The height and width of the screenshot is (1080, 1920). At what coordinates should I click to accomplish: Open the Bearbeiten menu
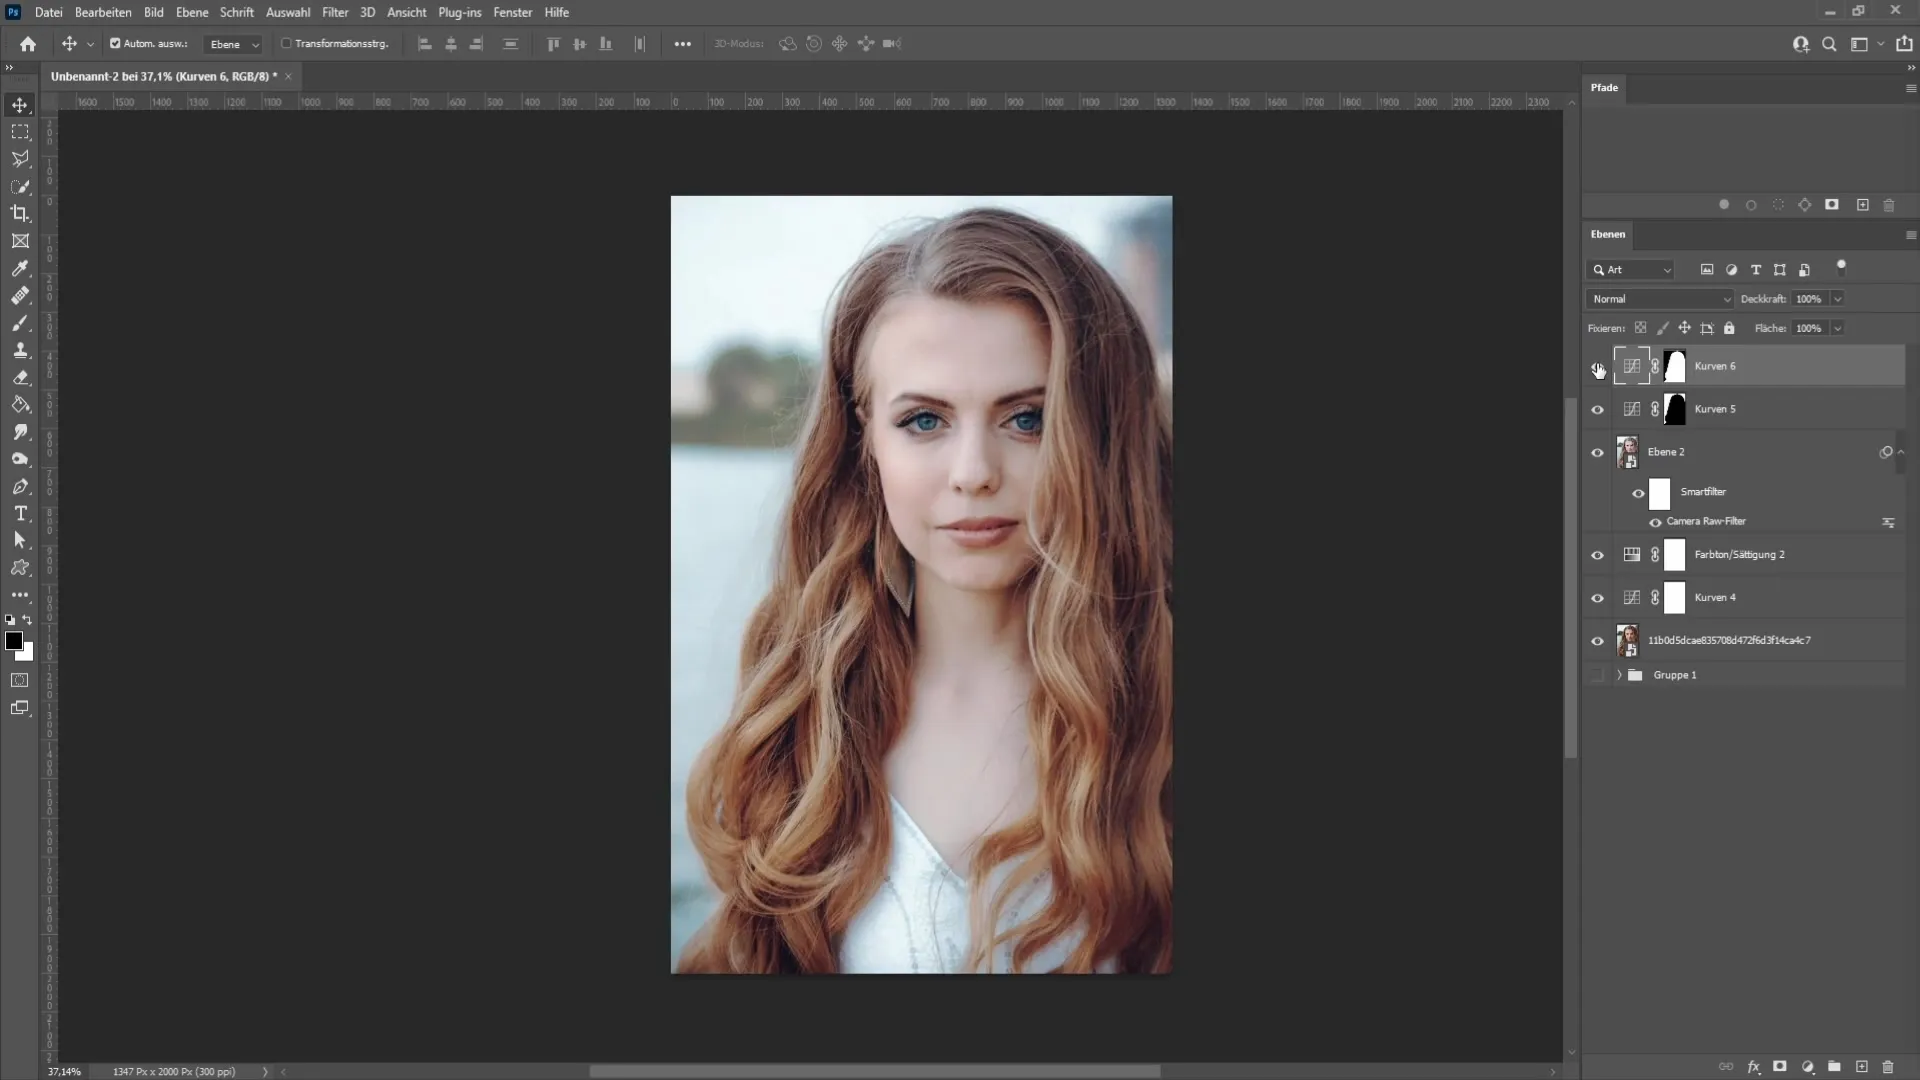pos(103,12)
